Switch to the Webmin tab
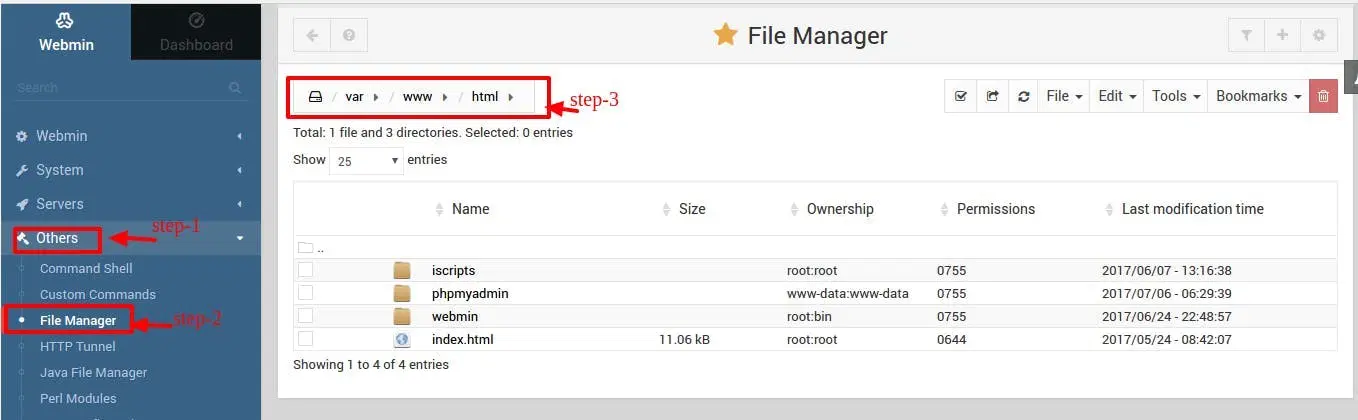This screenshot has height=420, width=1358. tap(65, 31)
